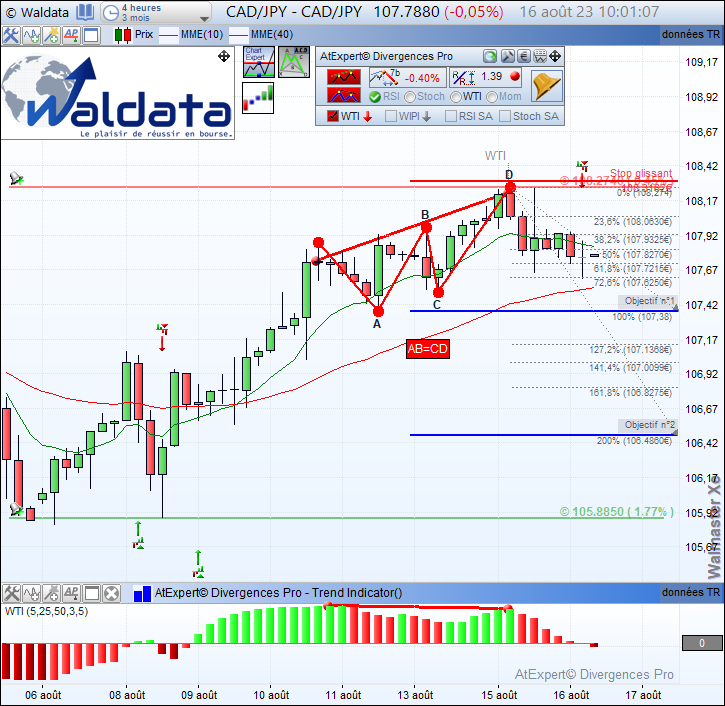
Task: Click the refresh icon in Divergences Pro panel
Action: [490, 56]
